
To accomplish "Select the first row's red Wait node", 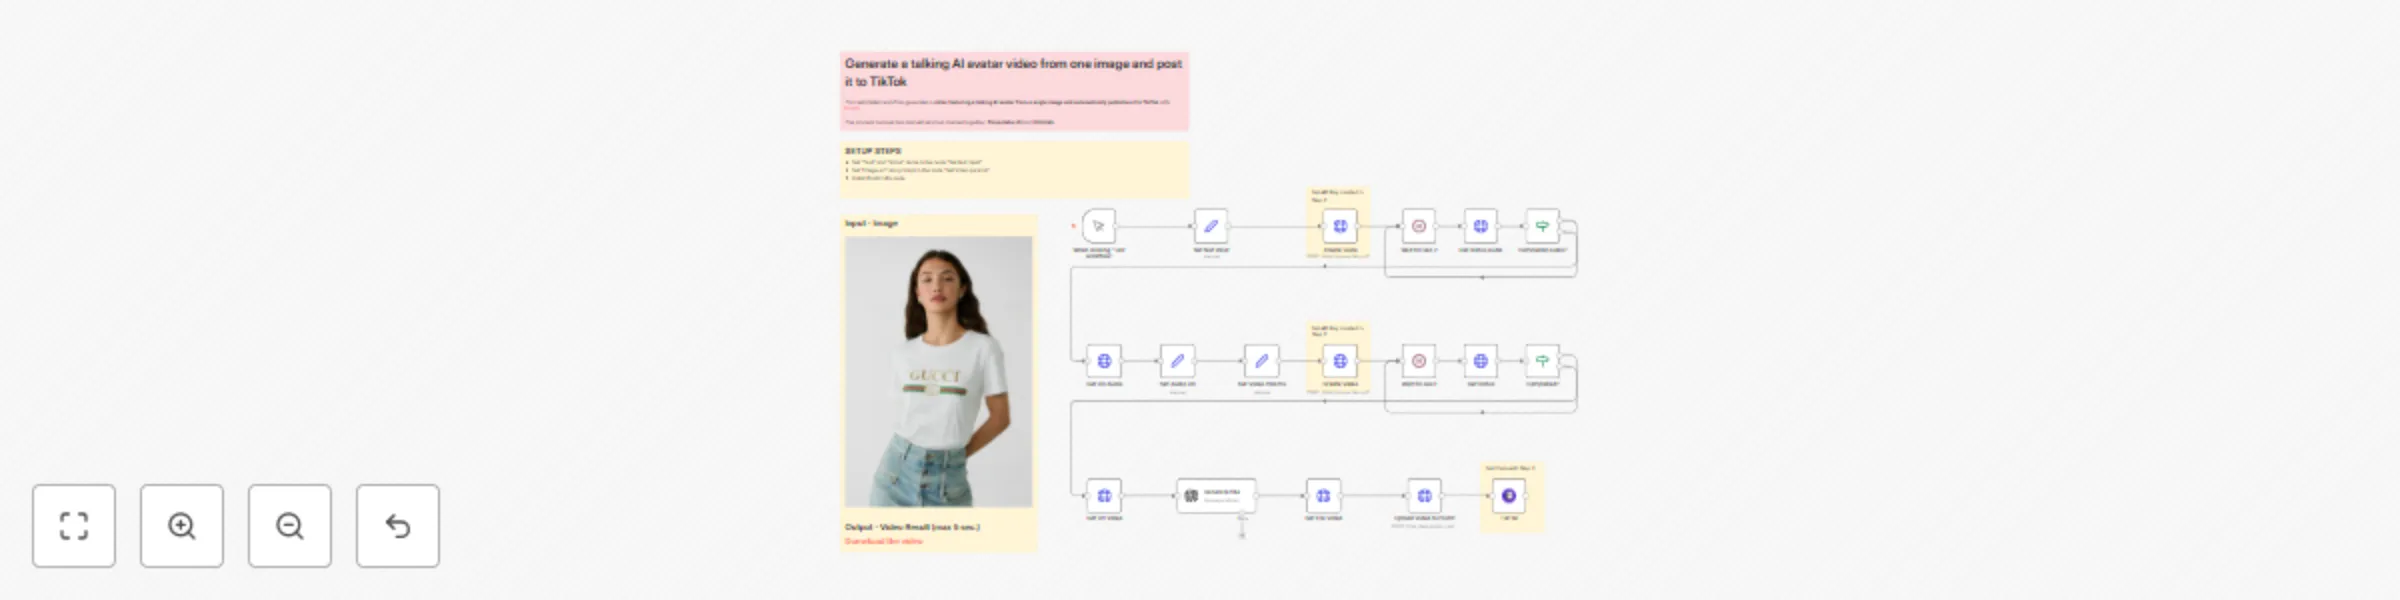I will (x=1418, y=226).
